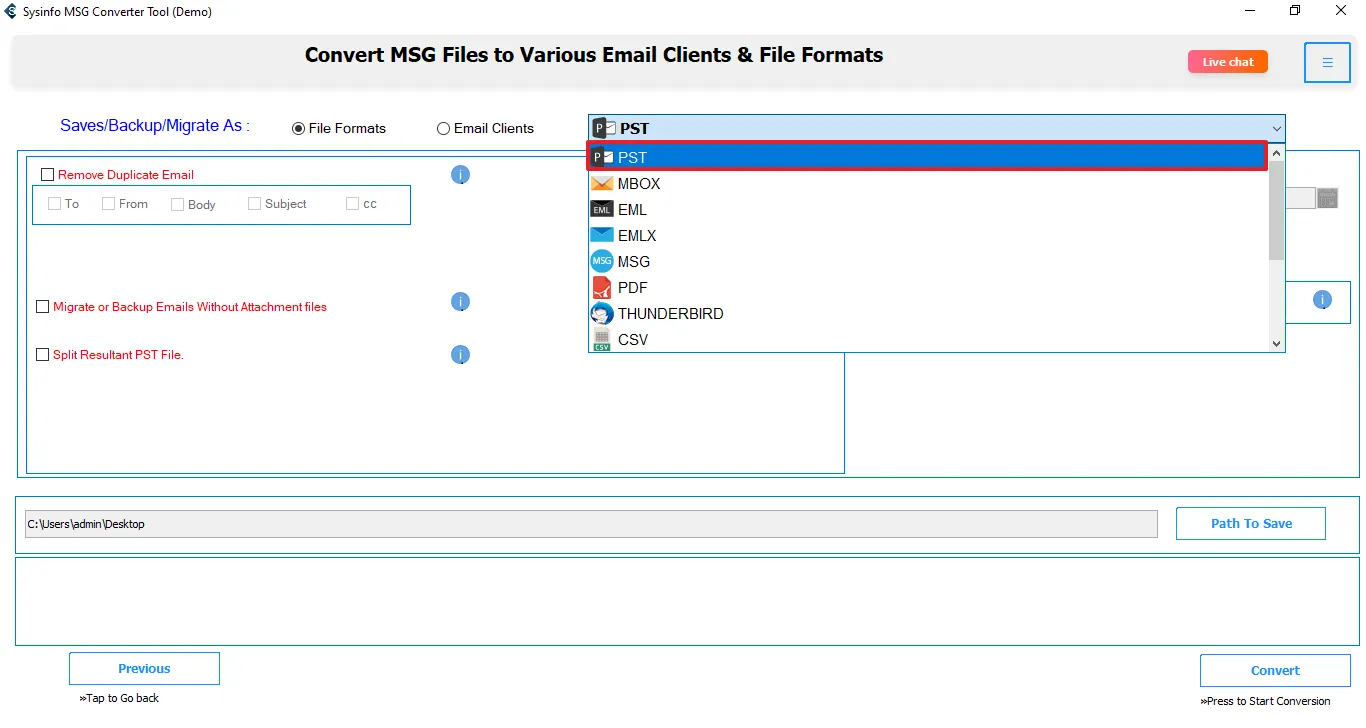1366x728 pixels.
Task: Collapse the PST format dropdown arrow
Action: point(1276,129)
